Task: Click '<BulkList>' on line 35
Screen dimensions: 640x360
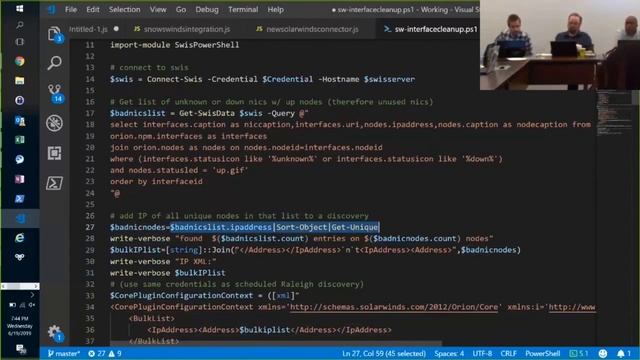Action: click(x=152, y=318)
